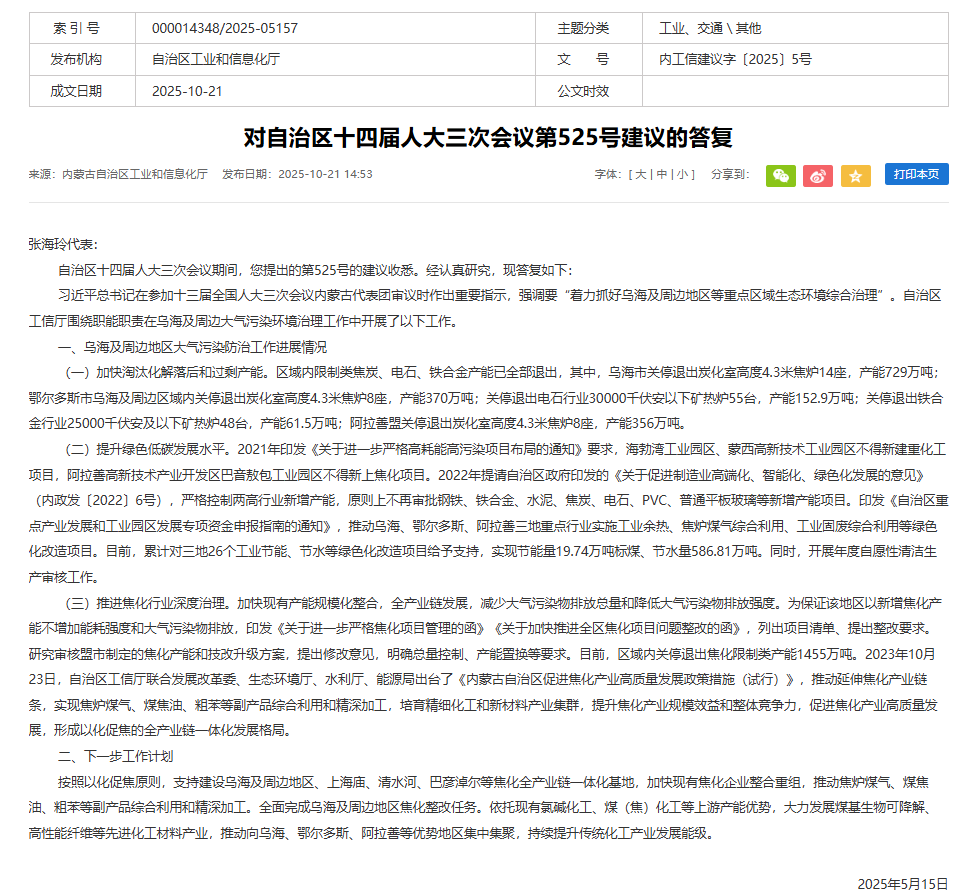
Task: Set font size to 大 (large)
Action: [x=641, y=174]
